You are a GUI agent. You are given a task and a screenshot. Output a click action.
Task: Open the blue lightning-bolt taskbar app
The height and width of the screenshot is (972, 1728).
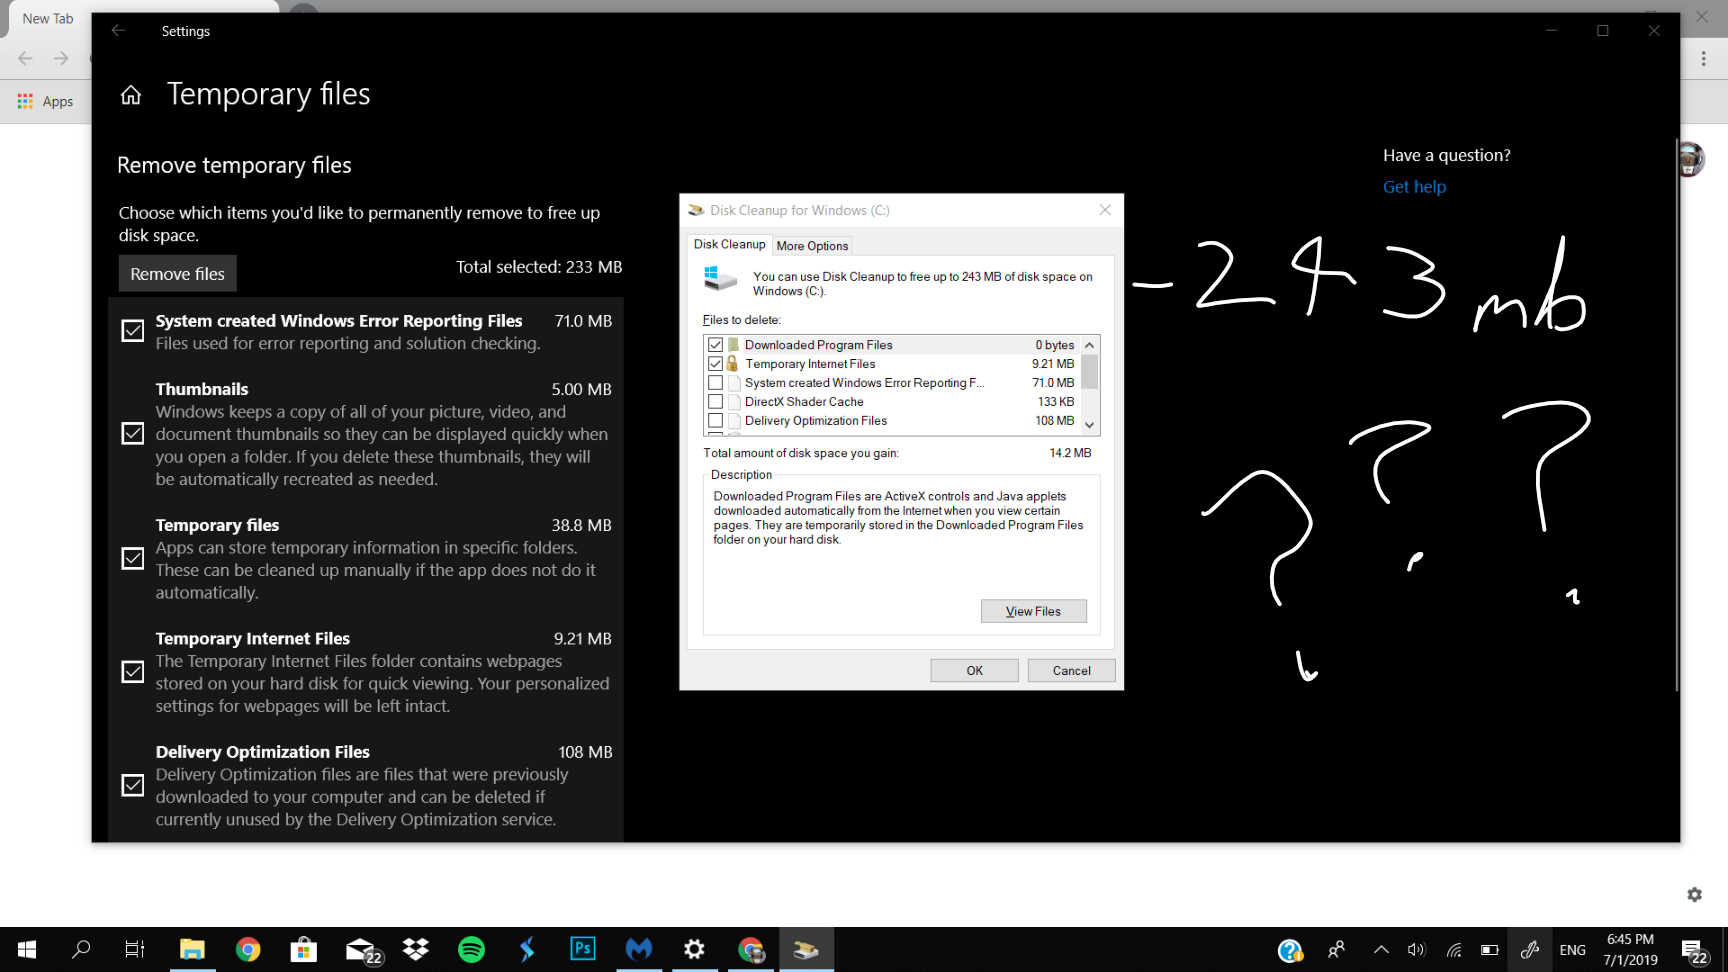click(527, 950)
